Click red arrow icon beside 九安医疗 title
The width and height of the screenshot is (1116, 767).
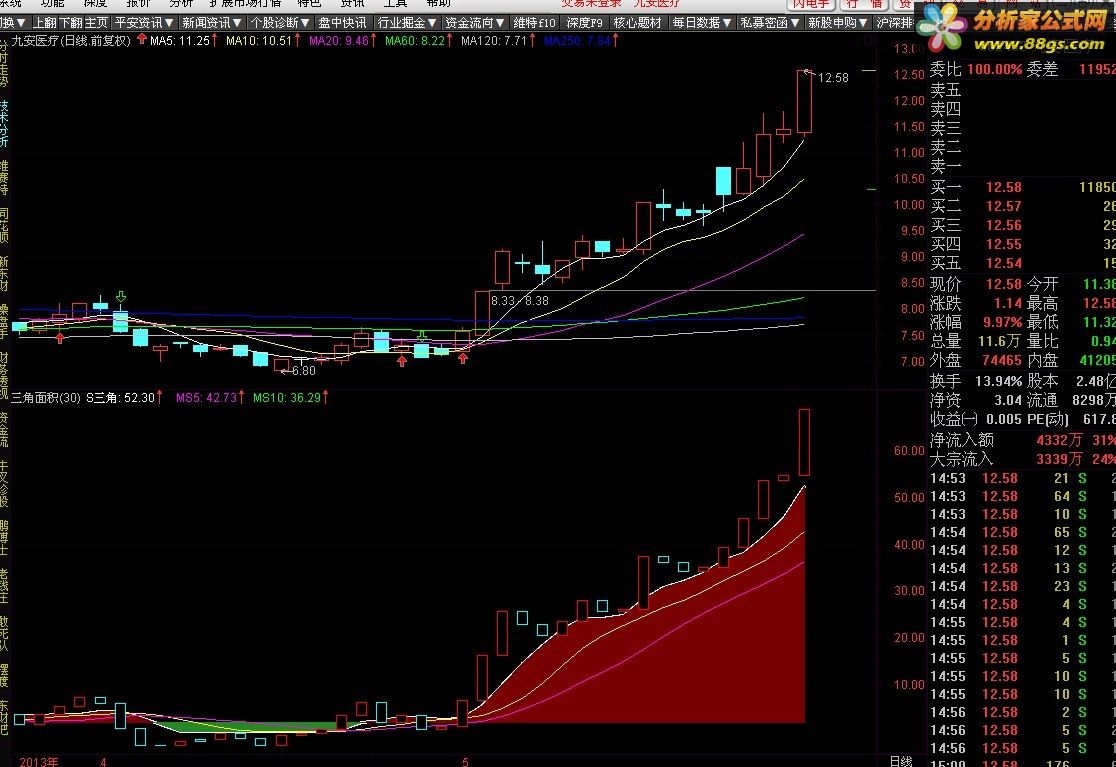click(x=142, y=39)
